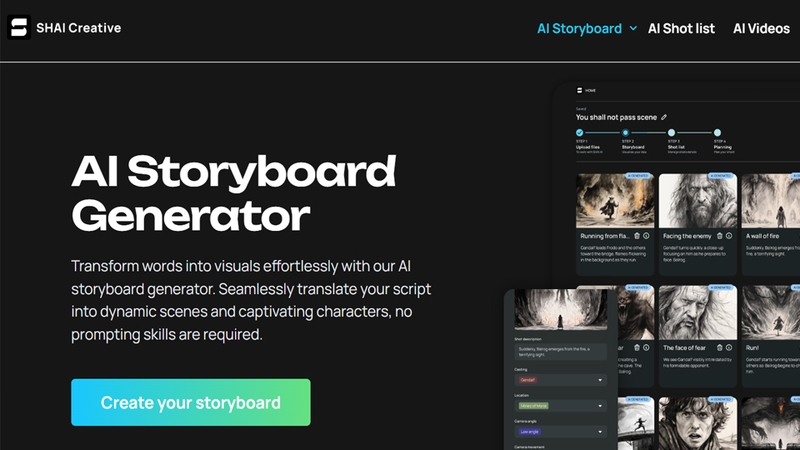Open info icon on 'Running from fla...' card

click(x=646, y=236)
